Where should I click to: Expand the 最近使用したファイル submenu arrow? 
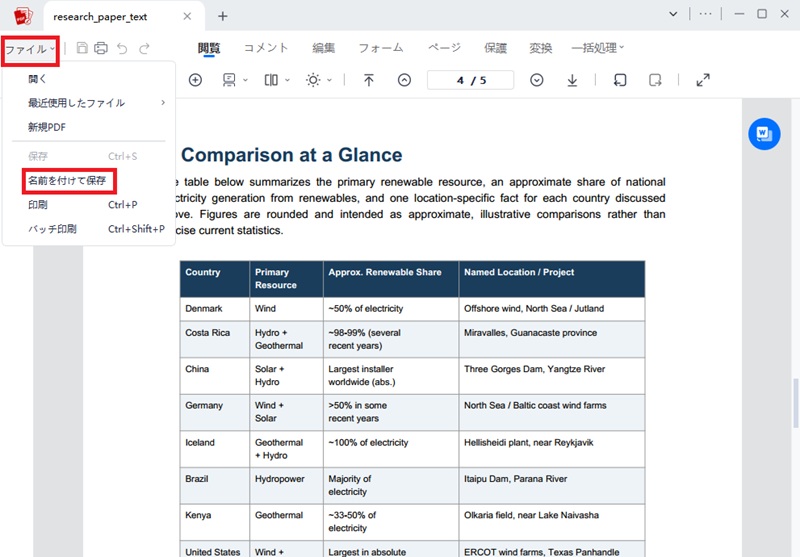tap(163, 103)
